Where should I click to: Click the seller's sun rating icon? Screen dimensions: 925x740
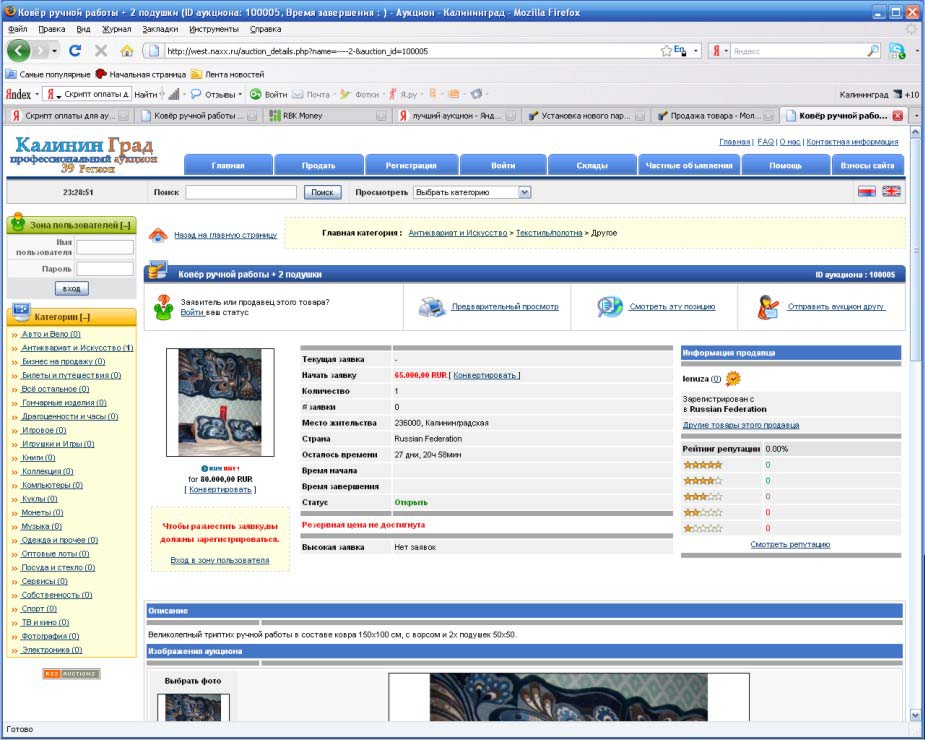(733, 378)
